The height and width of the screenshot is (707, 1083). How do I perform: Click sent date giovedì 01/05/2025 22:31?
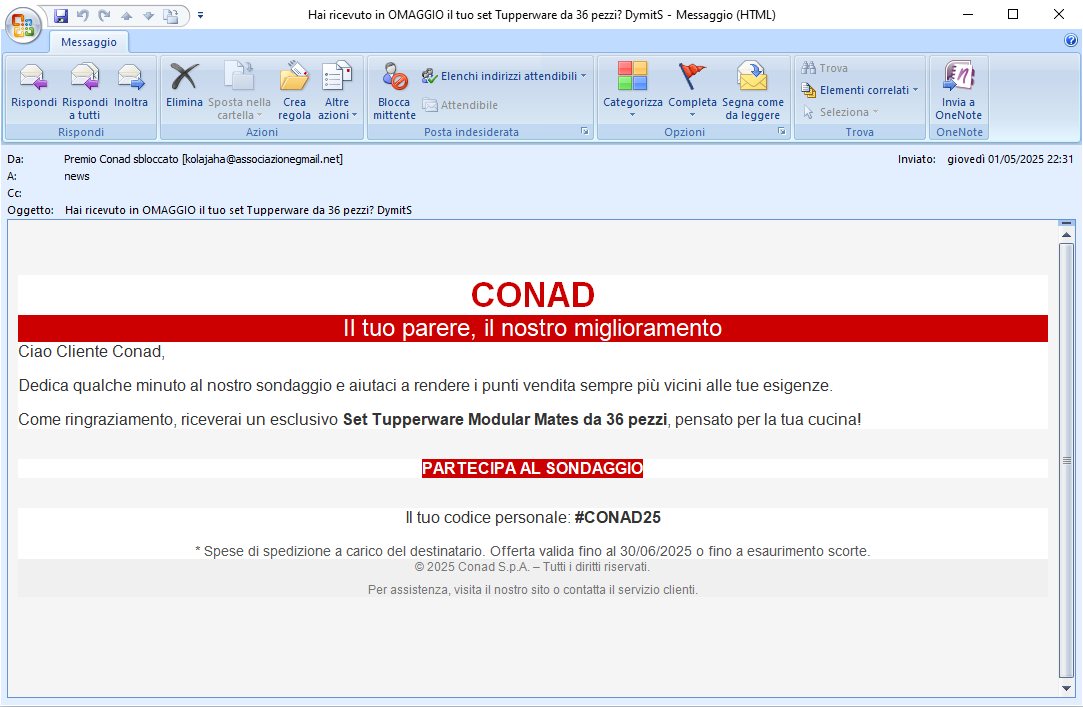[x=1010, y=159]
